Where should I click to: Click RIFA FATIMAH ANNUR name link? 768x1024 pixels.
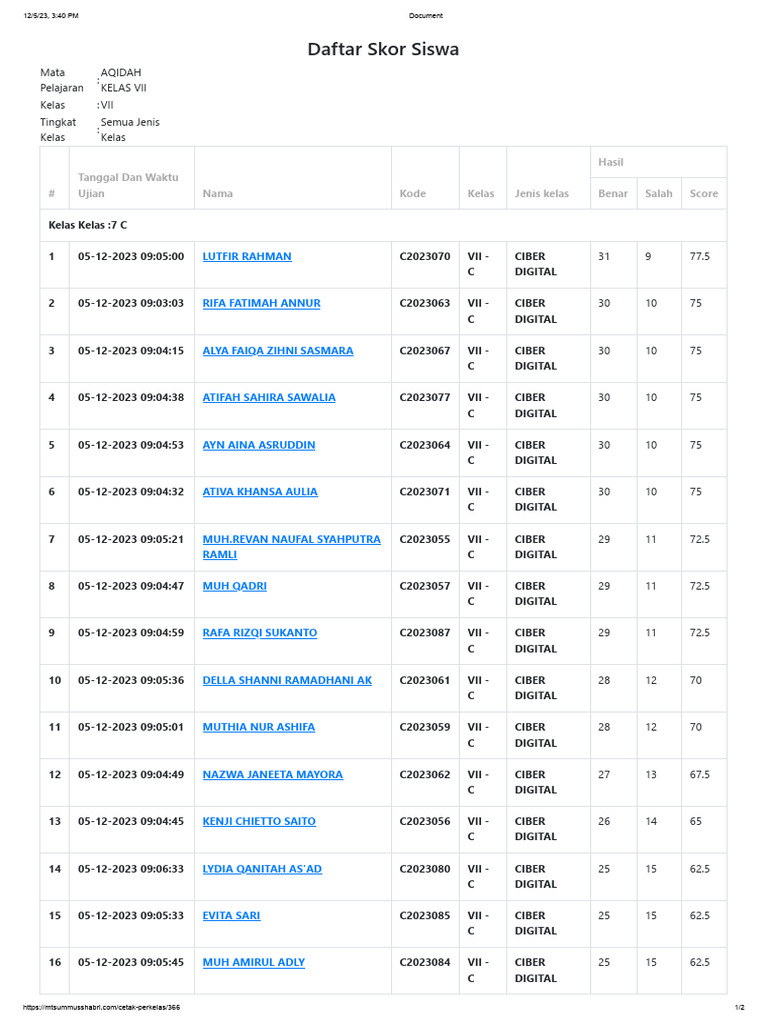[261, 303]
